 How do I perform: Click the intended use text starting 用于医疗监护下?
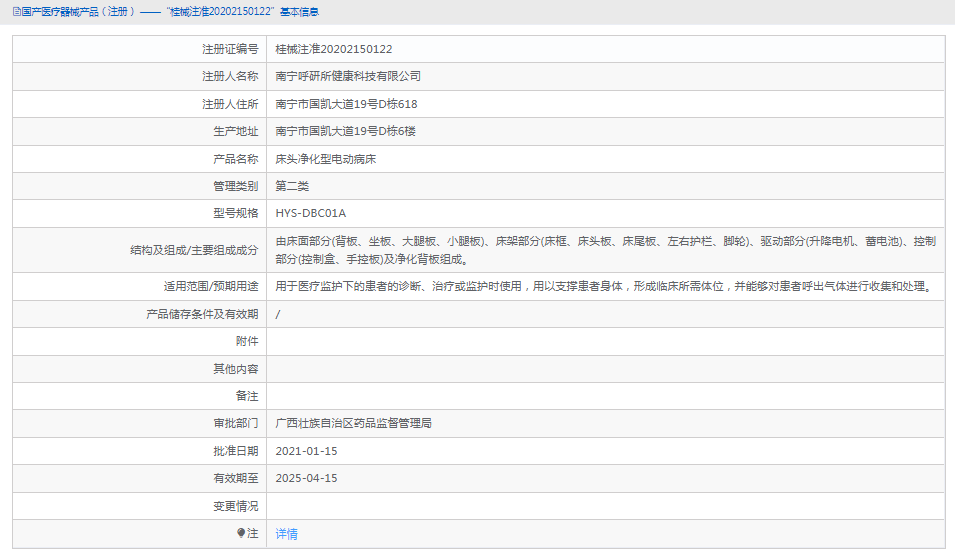605,286
